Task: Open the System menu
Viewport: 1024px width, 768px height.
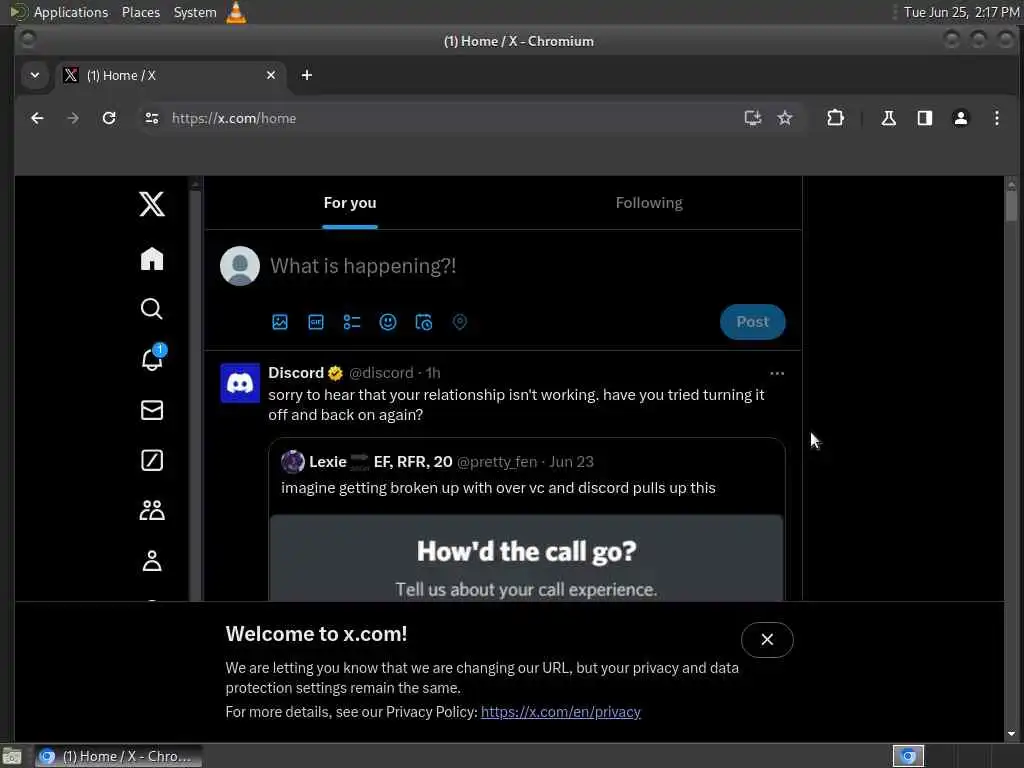Action: tap(195, 12)
